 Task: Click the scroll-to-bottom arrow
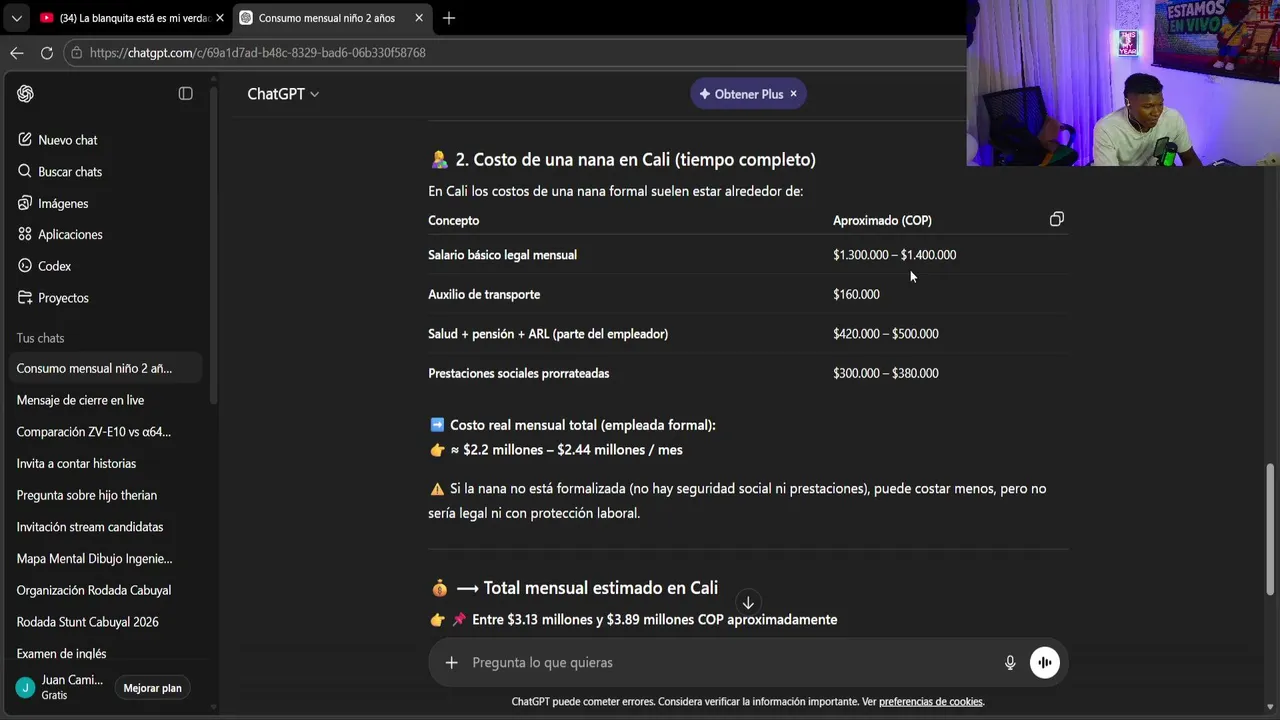pyautogui.click(x=748, y=602)
